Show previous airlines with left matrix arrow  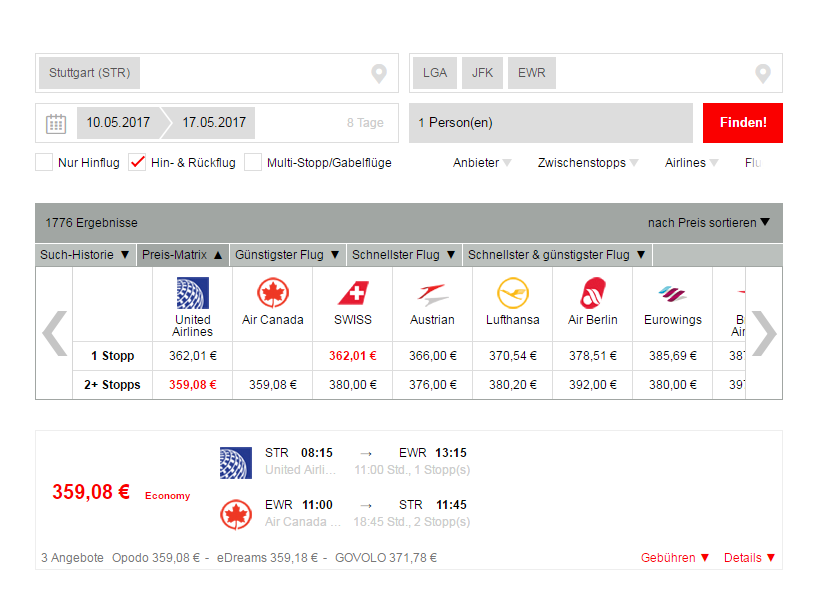pos(54,333)
